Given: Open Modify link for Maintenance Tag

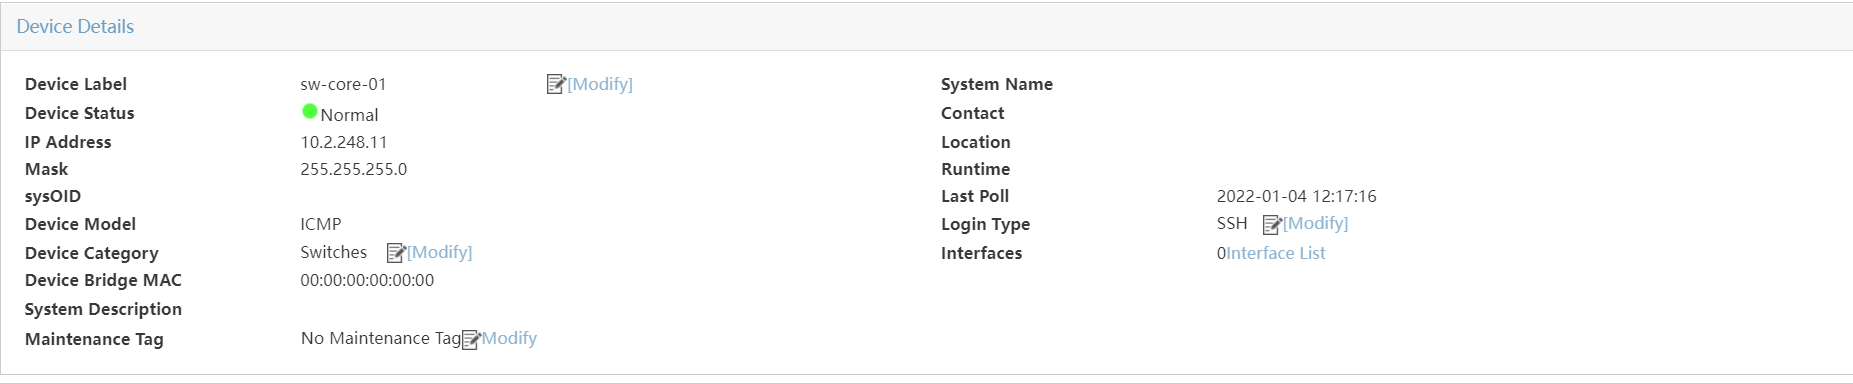Looking at the screenshot, I should click(x=509, y=338).
